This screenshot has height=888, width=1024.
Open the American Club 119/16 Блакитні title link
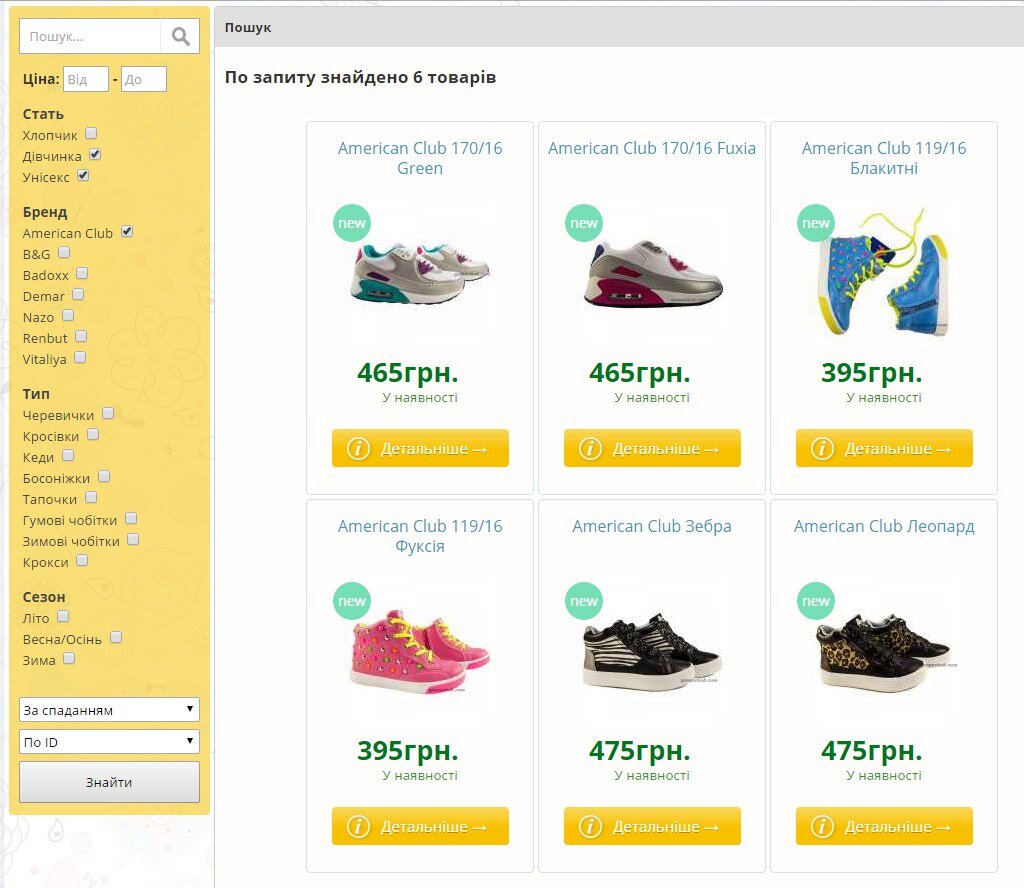coord(884,158)
